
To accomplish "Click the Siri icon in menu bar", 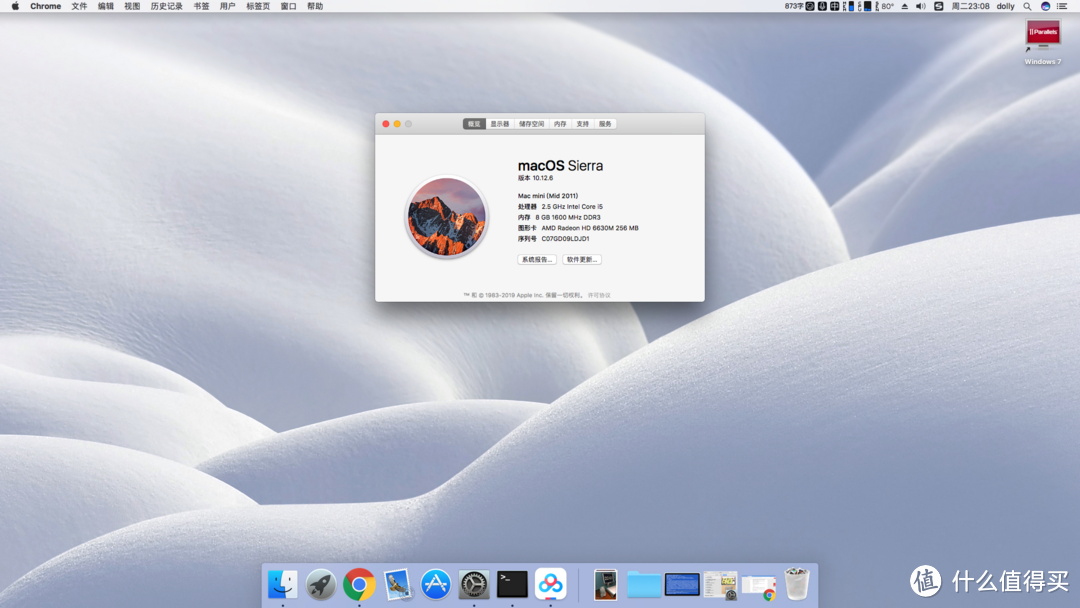I will [1046, 6].
